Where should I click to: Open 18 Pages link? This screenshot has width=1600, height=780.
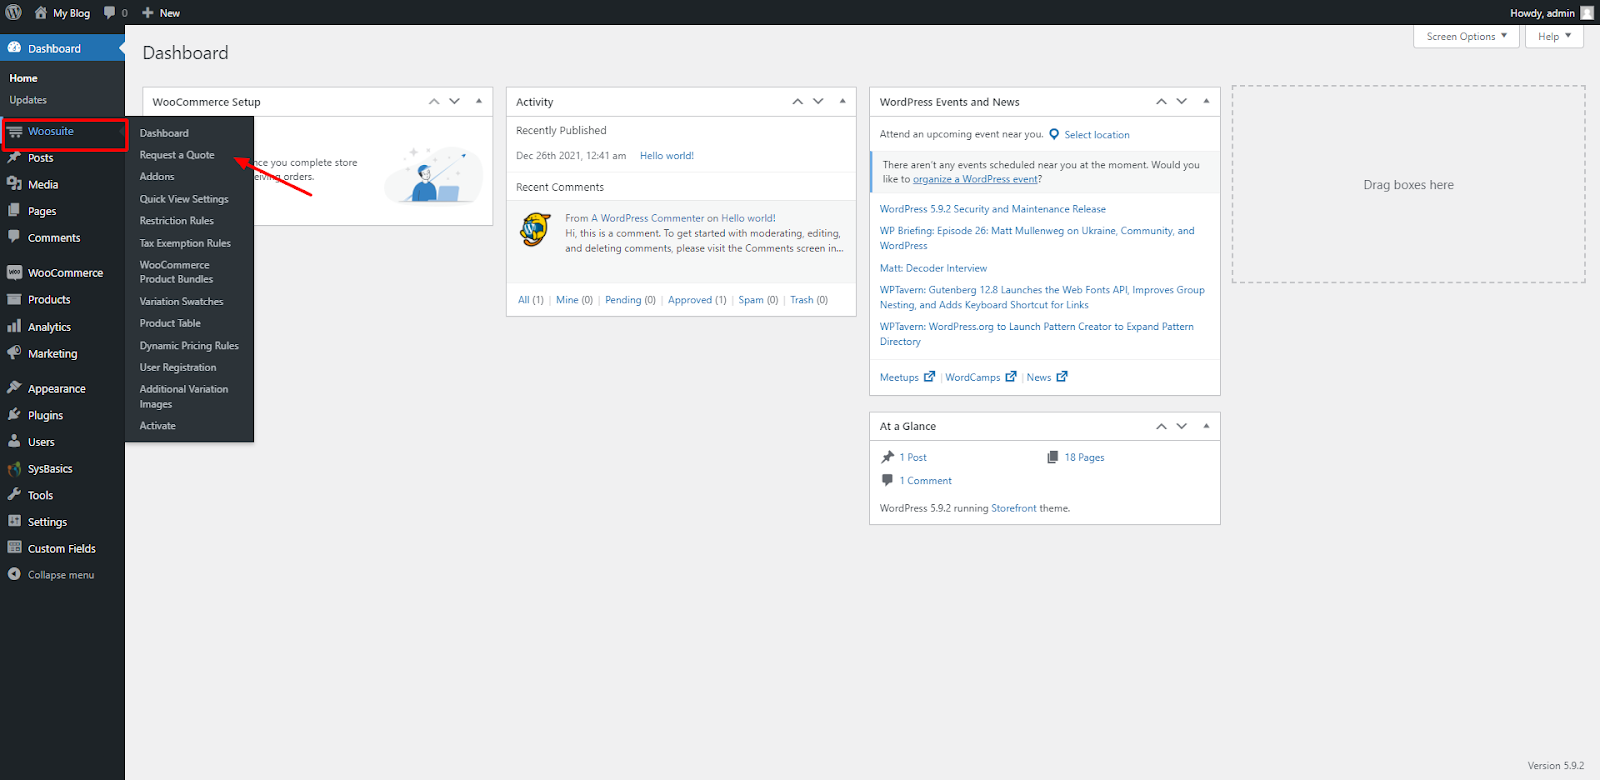1084,457
